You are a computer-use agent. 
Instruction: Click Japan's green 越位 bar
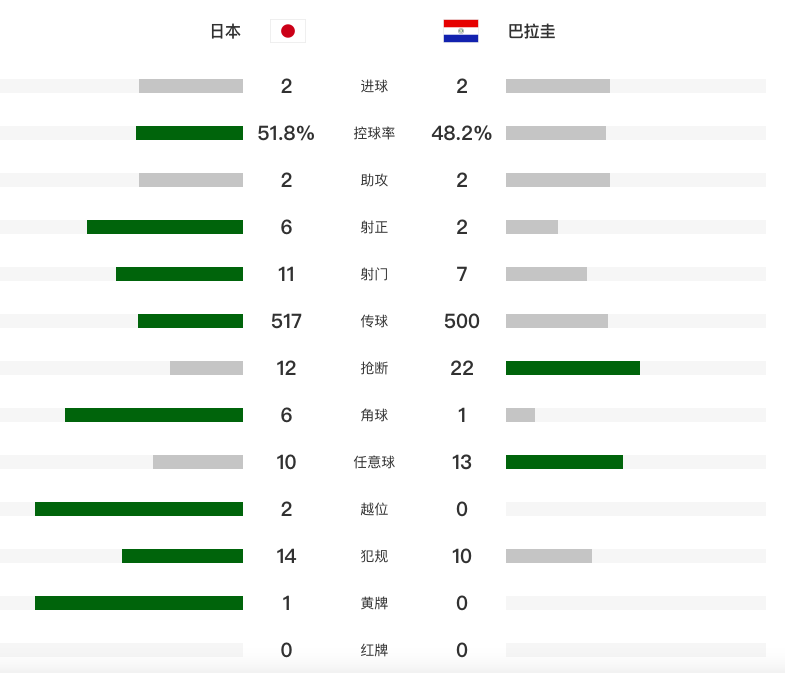[x=139, y=509]
